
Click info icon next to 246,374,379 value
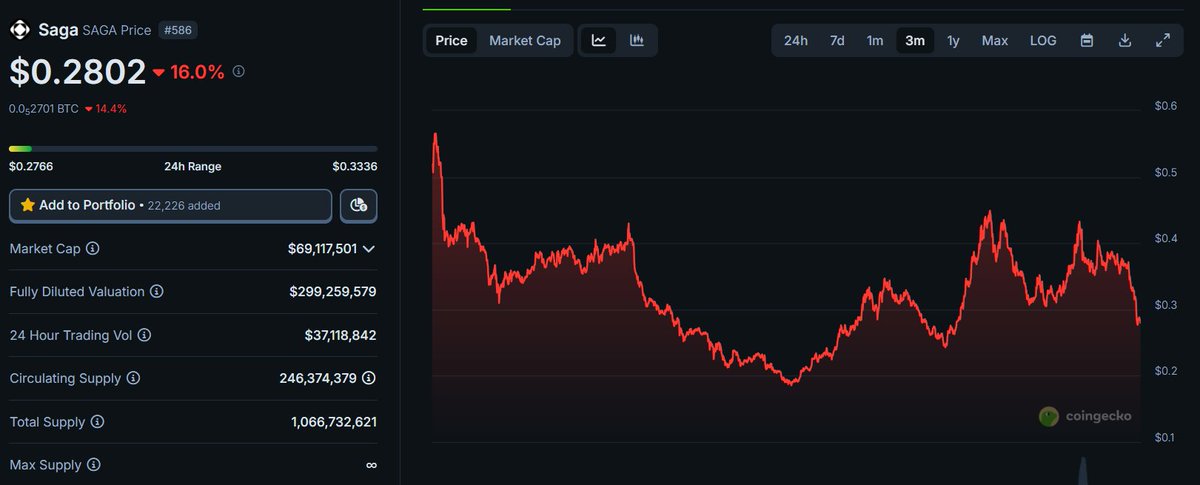click(369, 378)
